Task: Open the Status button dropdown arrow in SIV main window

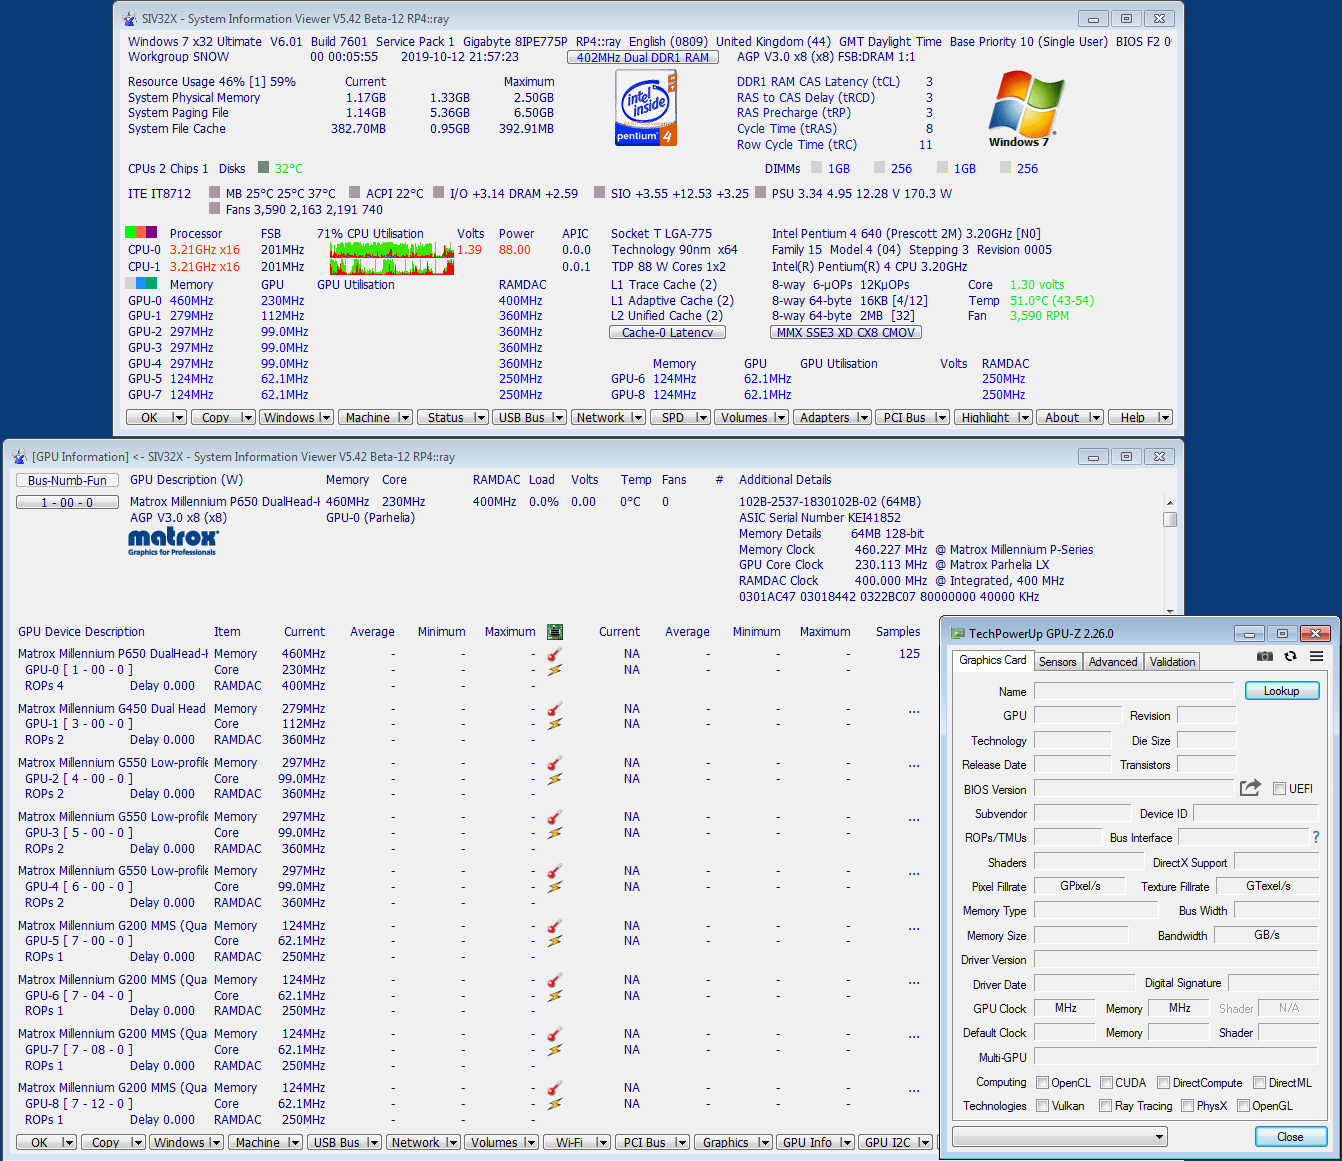Action: pyautogui.click(x=480, y=418)
